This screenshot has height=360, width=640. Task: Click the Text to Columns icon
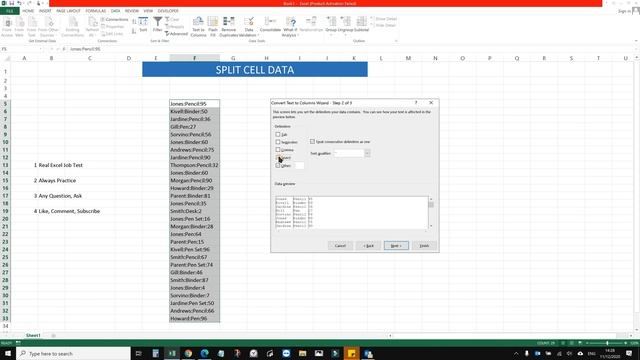pos(198,26)
